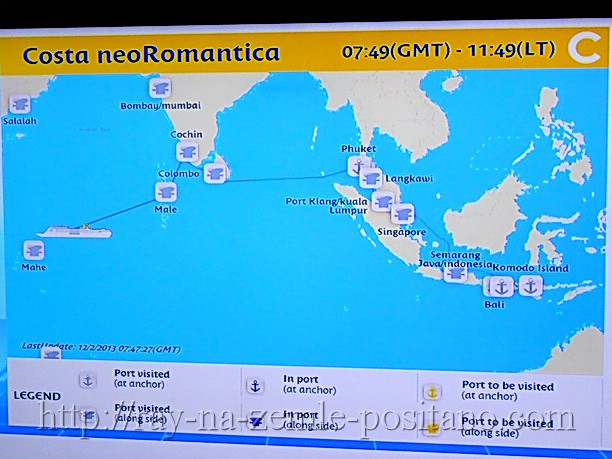Click the 'Male' label
This screenshot has height=459, width=612.
(x=166, y=209)
